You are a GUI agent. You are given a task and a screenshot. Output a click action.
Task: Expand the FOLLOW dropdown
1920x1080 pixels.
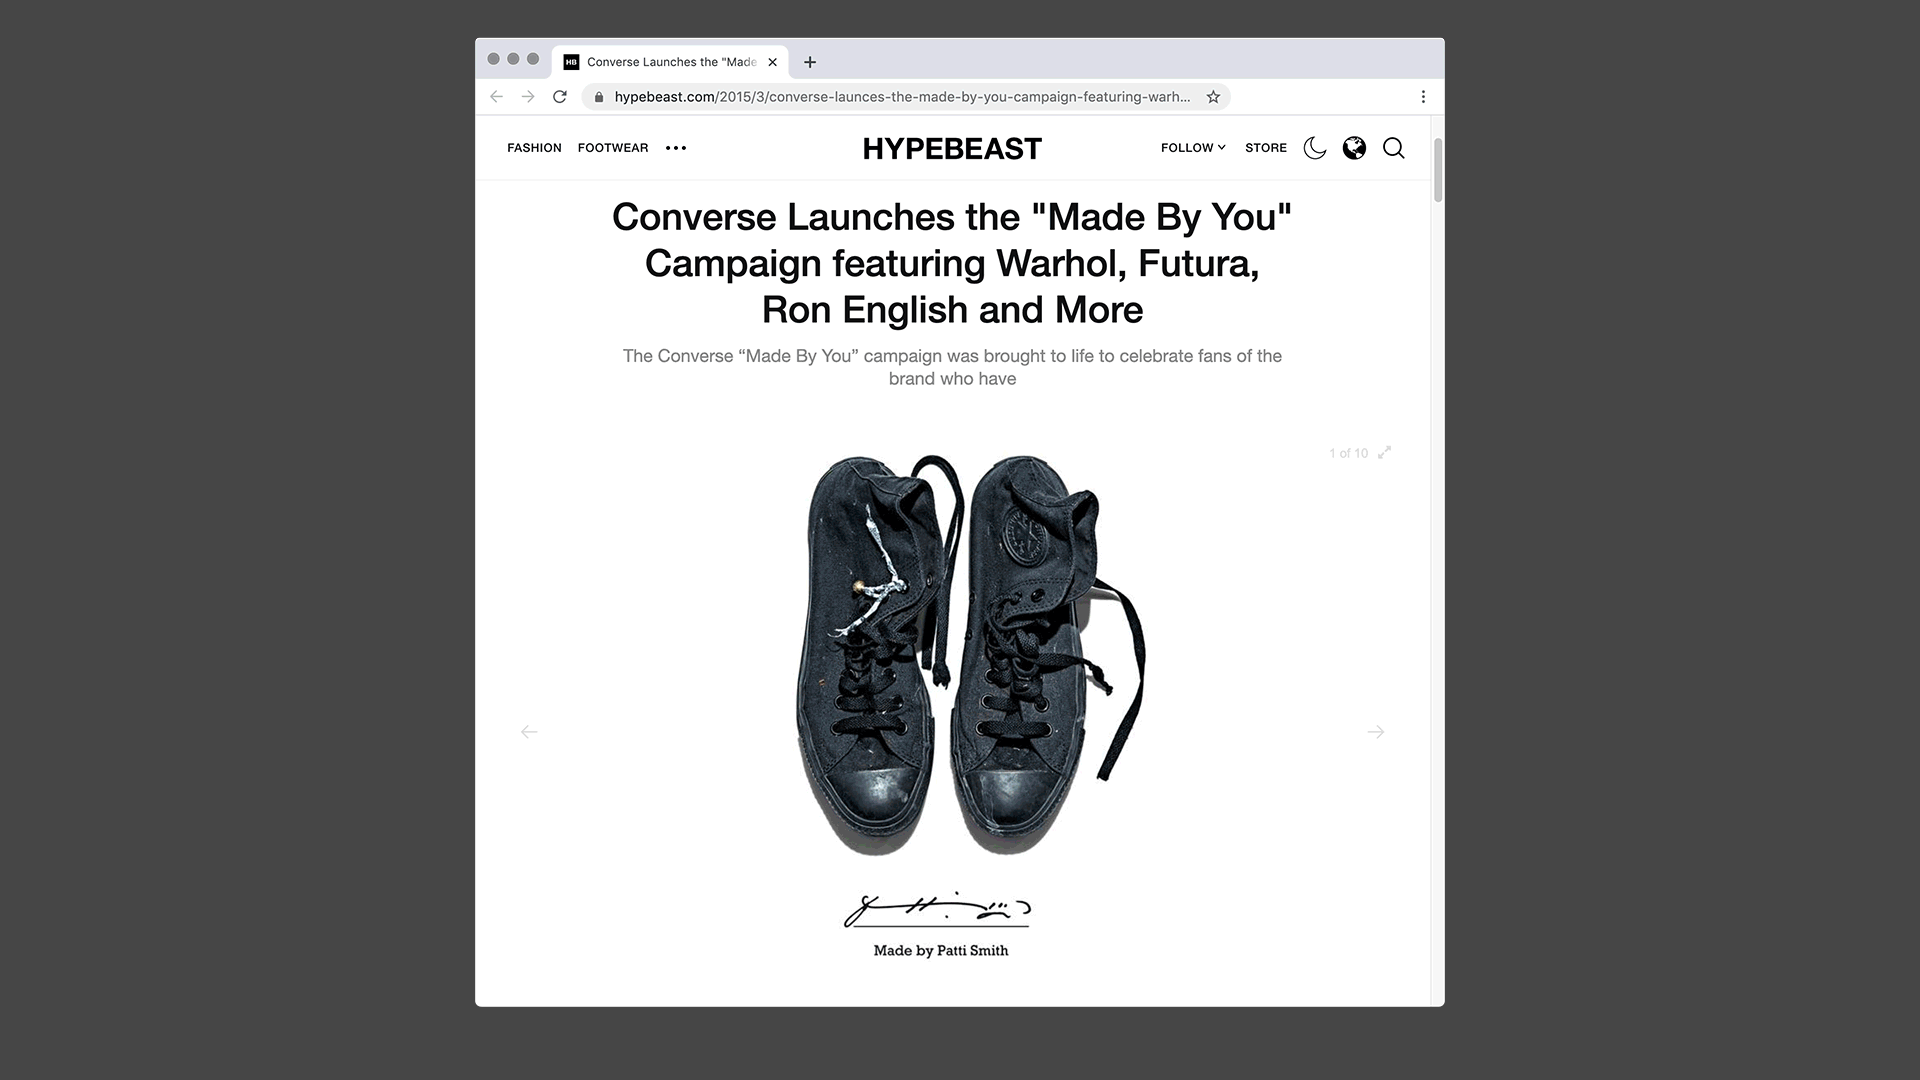click(x=1193, y=148)
